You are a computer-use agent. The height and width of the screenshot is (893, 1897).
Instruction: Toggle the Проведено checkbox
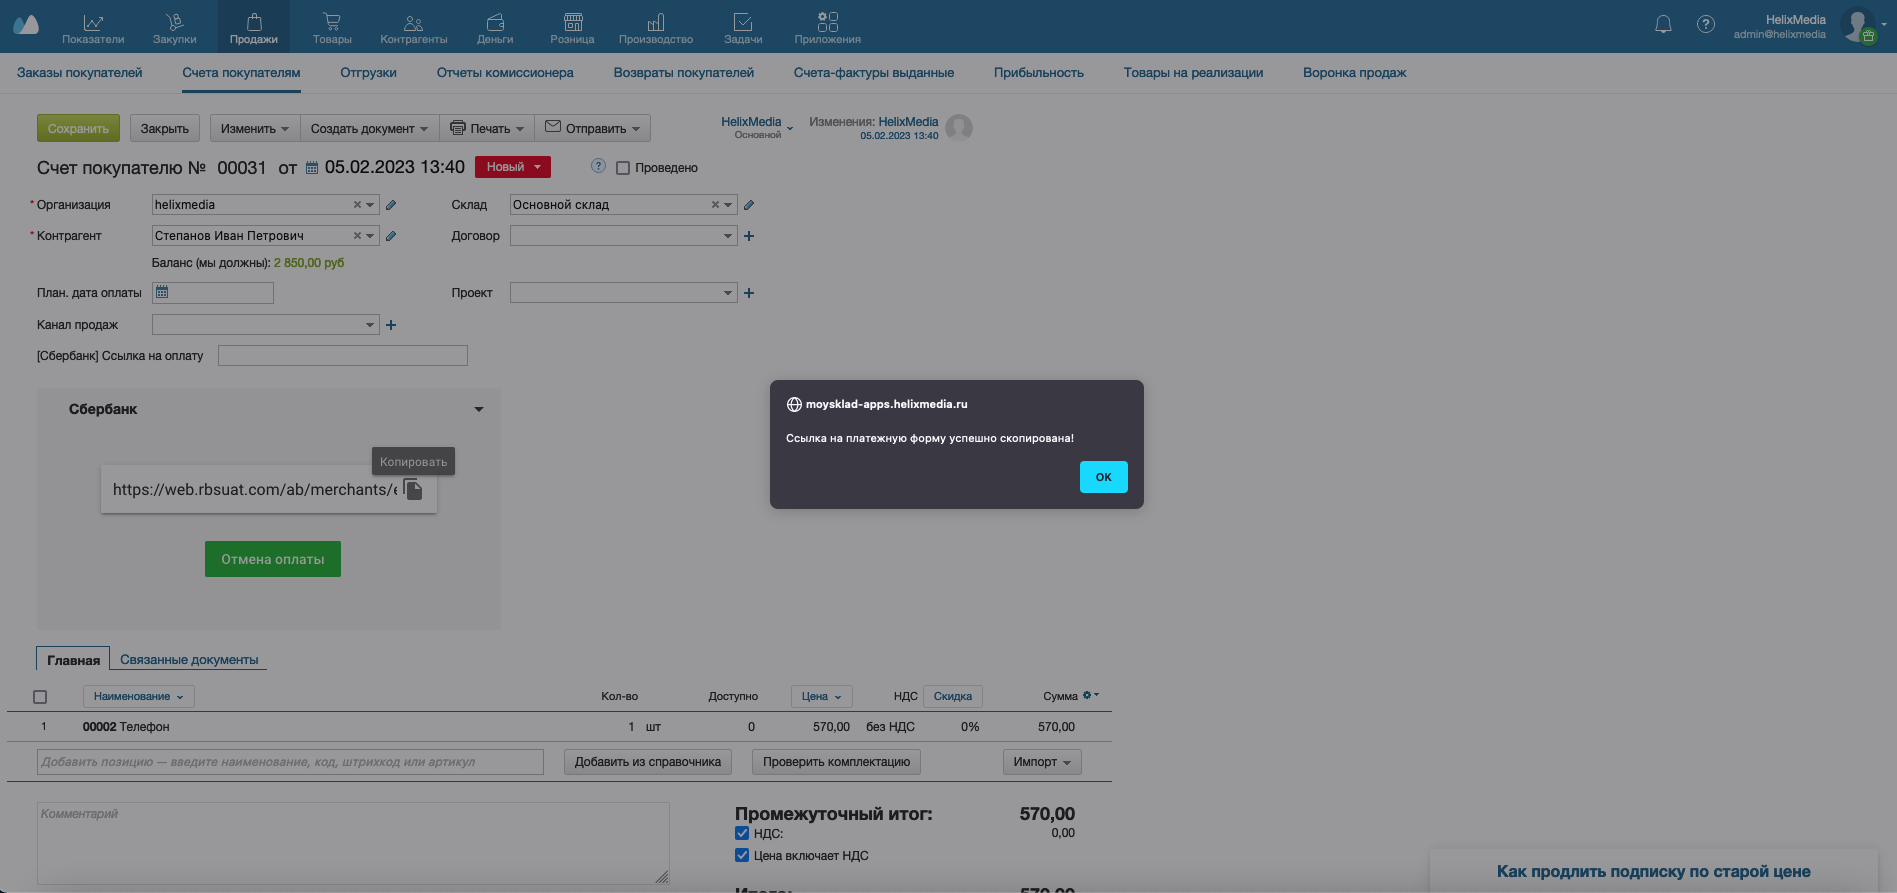point(623,168)
